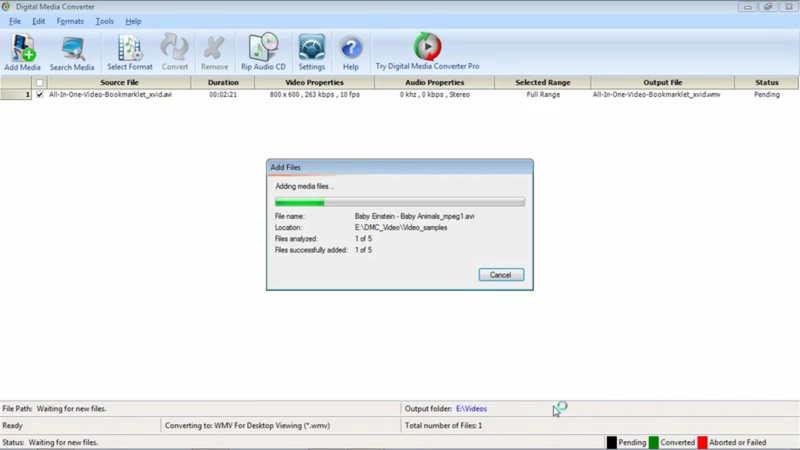Click Status: Waiting for new files text
The width and height of the screenshot is (800, 450).
coord(50,442)
